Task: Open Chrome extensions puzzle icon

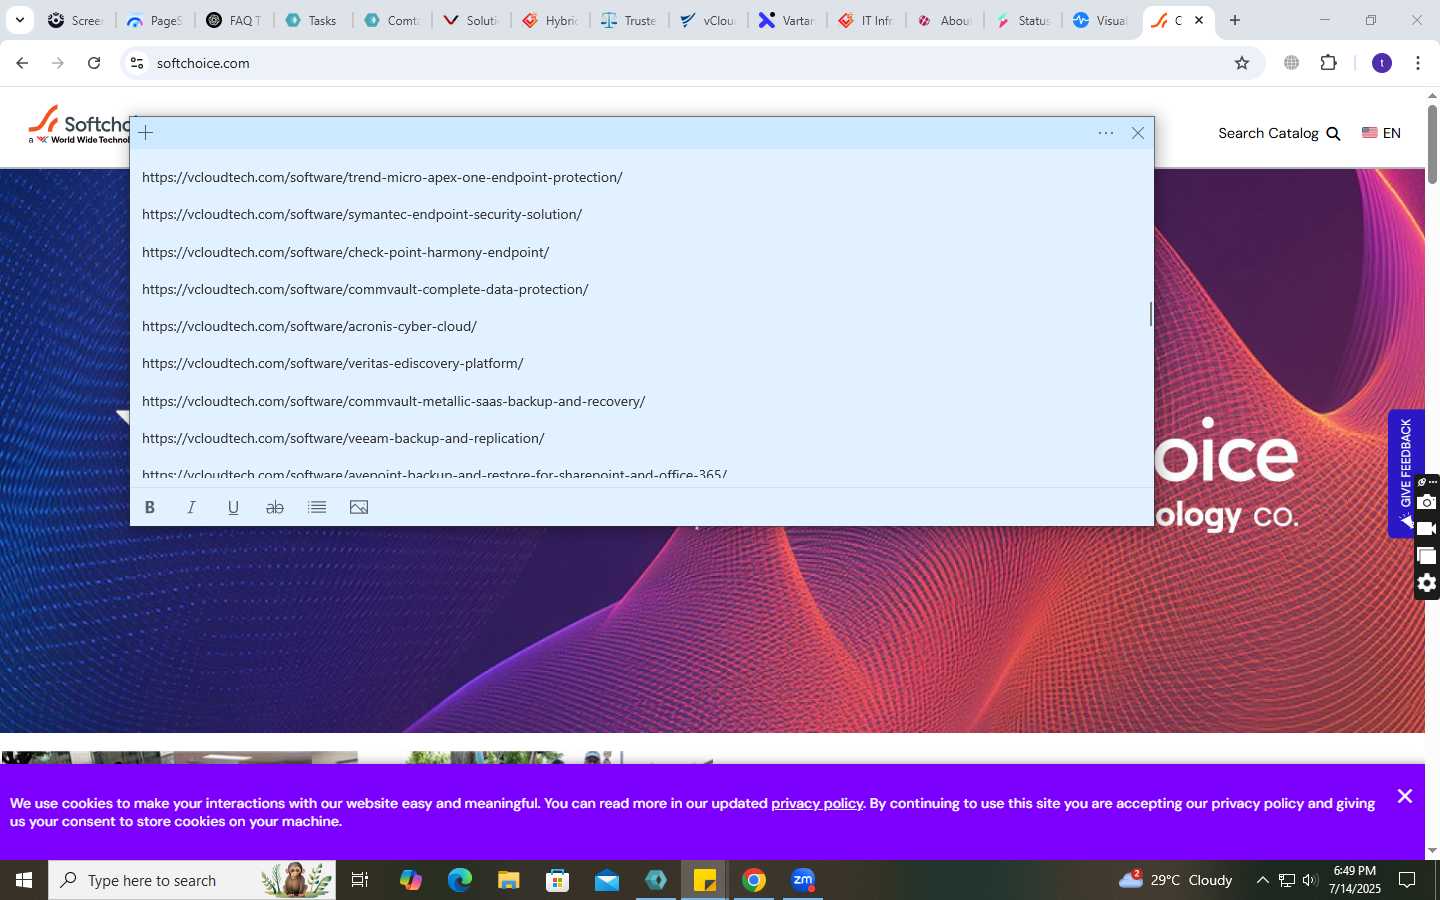Action: pos(1329,63)
